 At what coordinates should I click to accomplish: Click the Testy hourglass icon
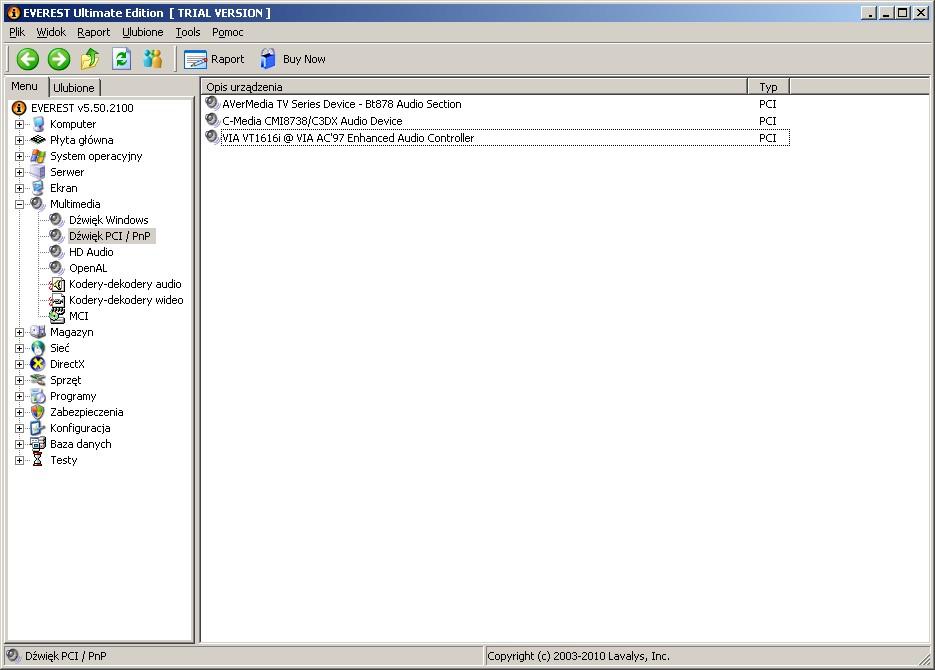click(x=38, y=460)
